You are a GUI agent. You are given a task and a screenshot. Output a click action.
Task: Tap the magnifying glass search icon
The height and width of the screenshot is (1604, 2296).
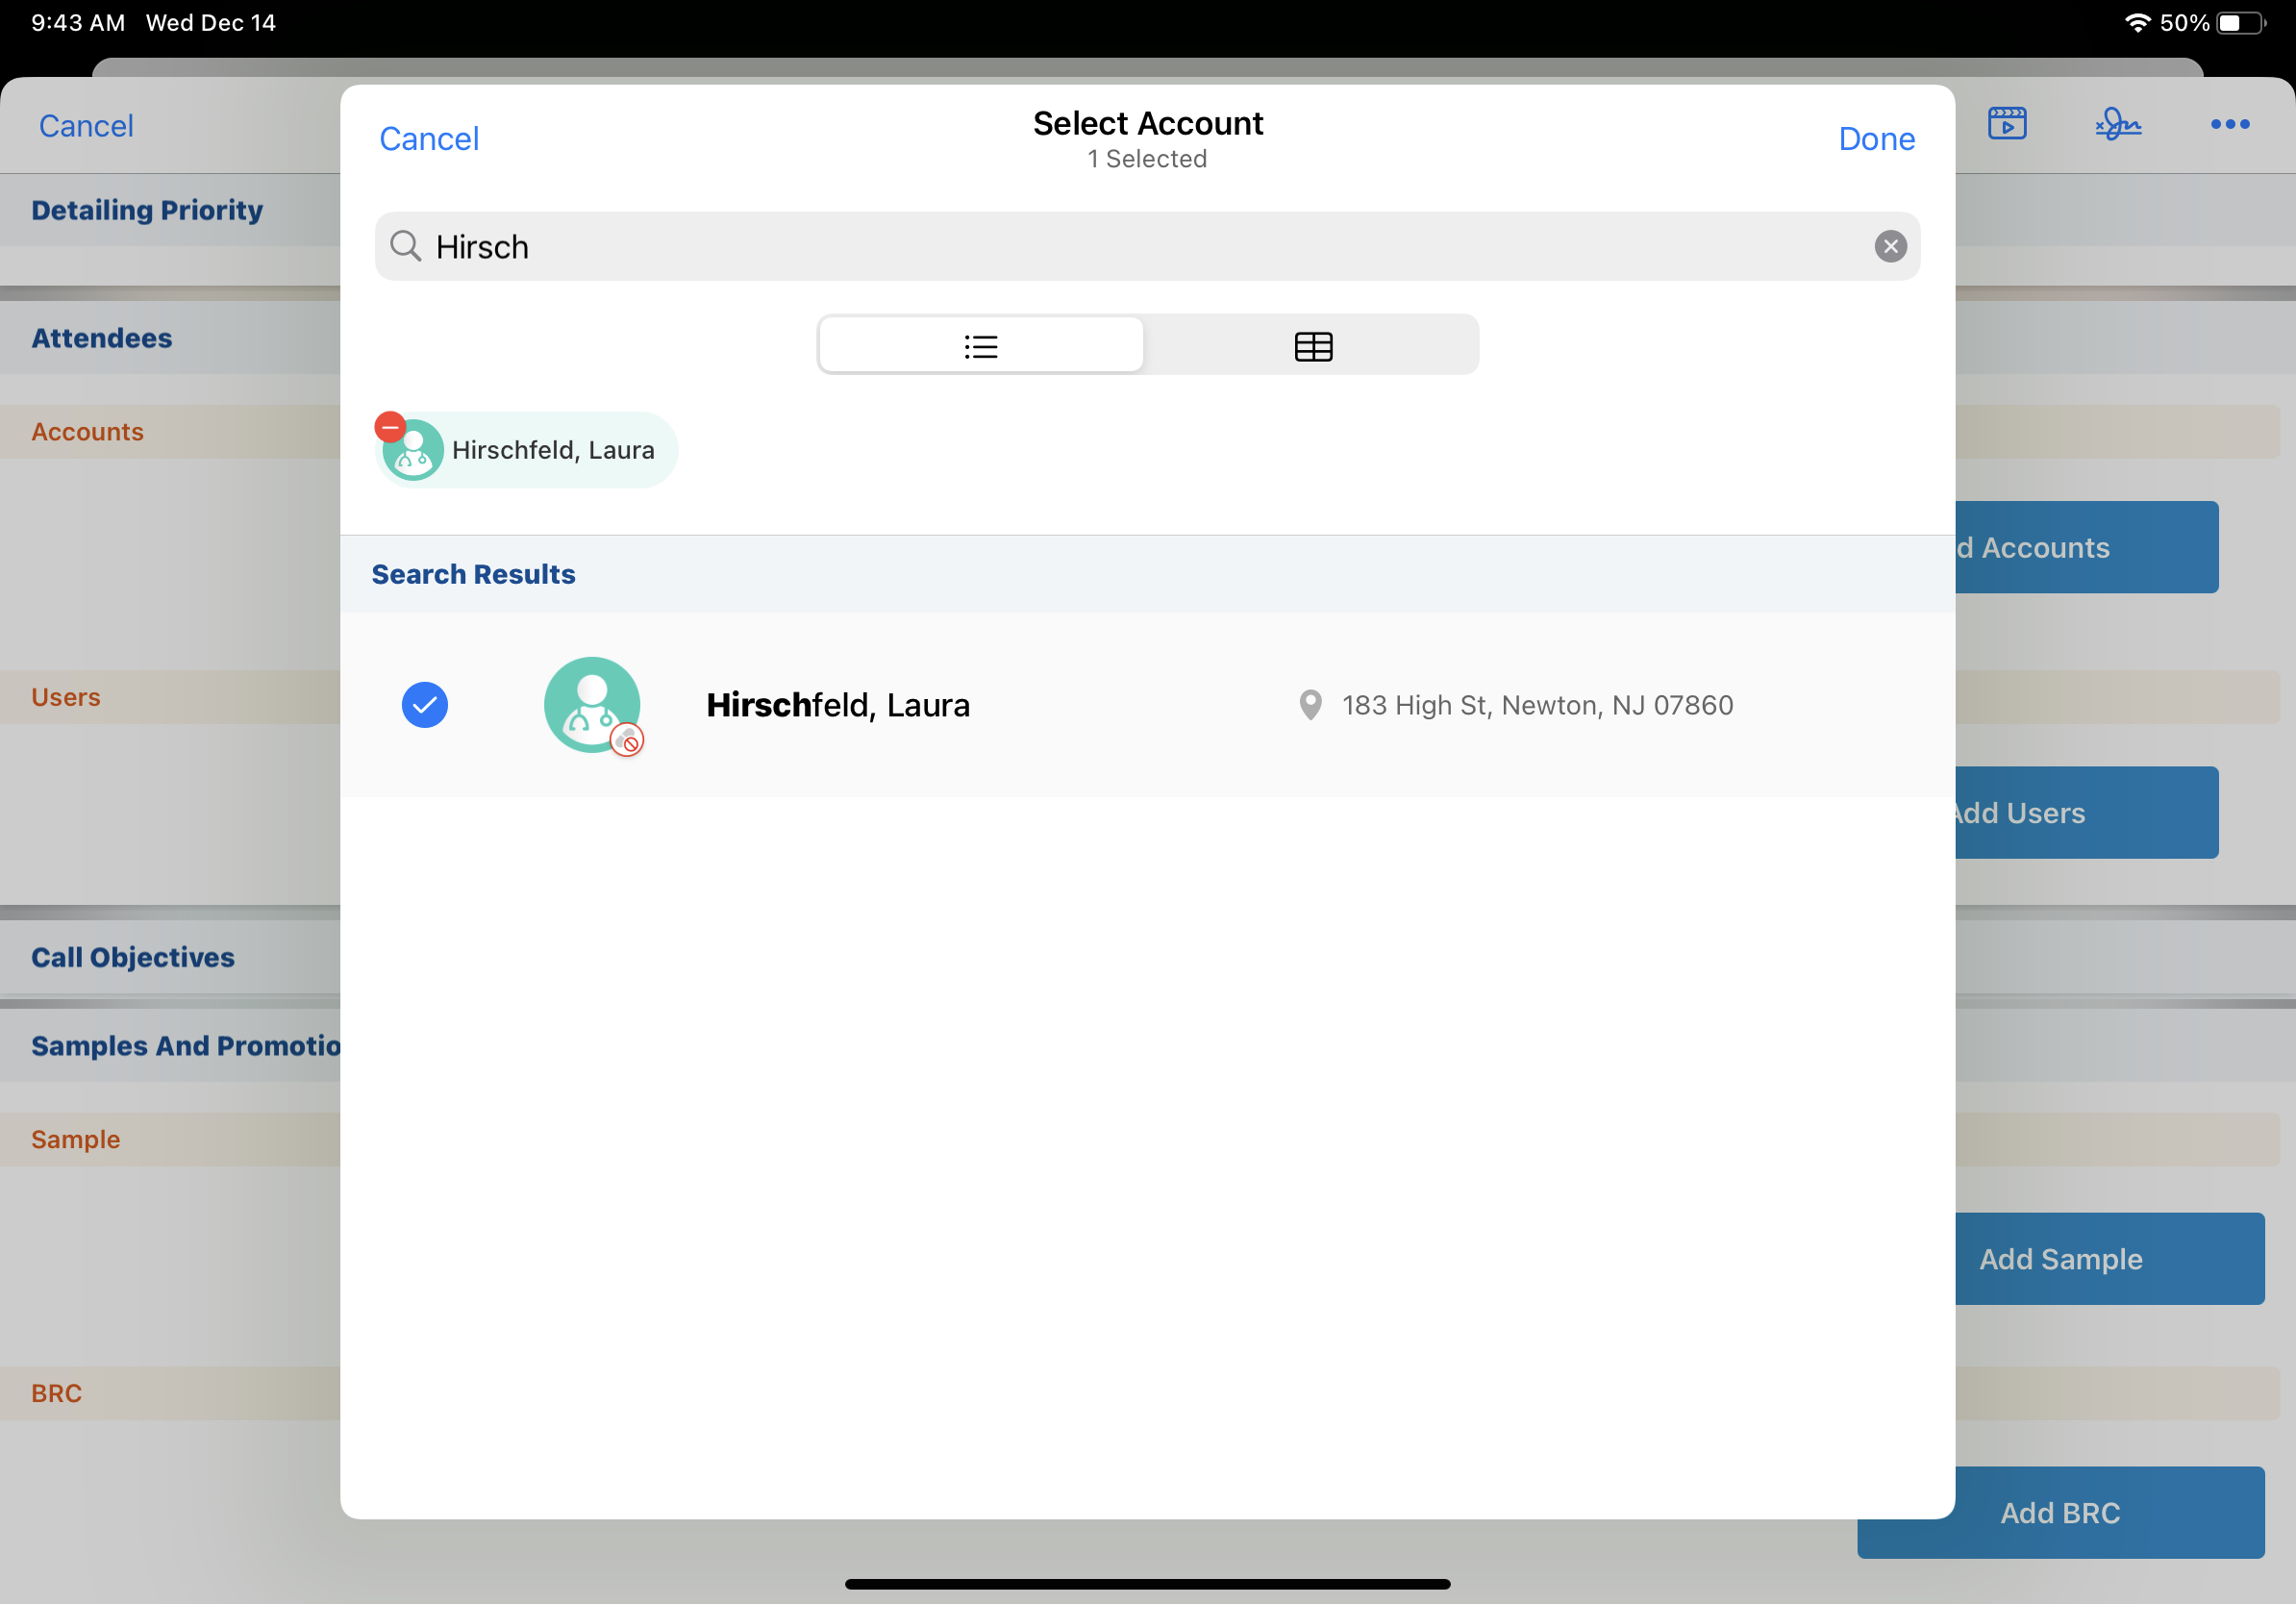point(405,246)
